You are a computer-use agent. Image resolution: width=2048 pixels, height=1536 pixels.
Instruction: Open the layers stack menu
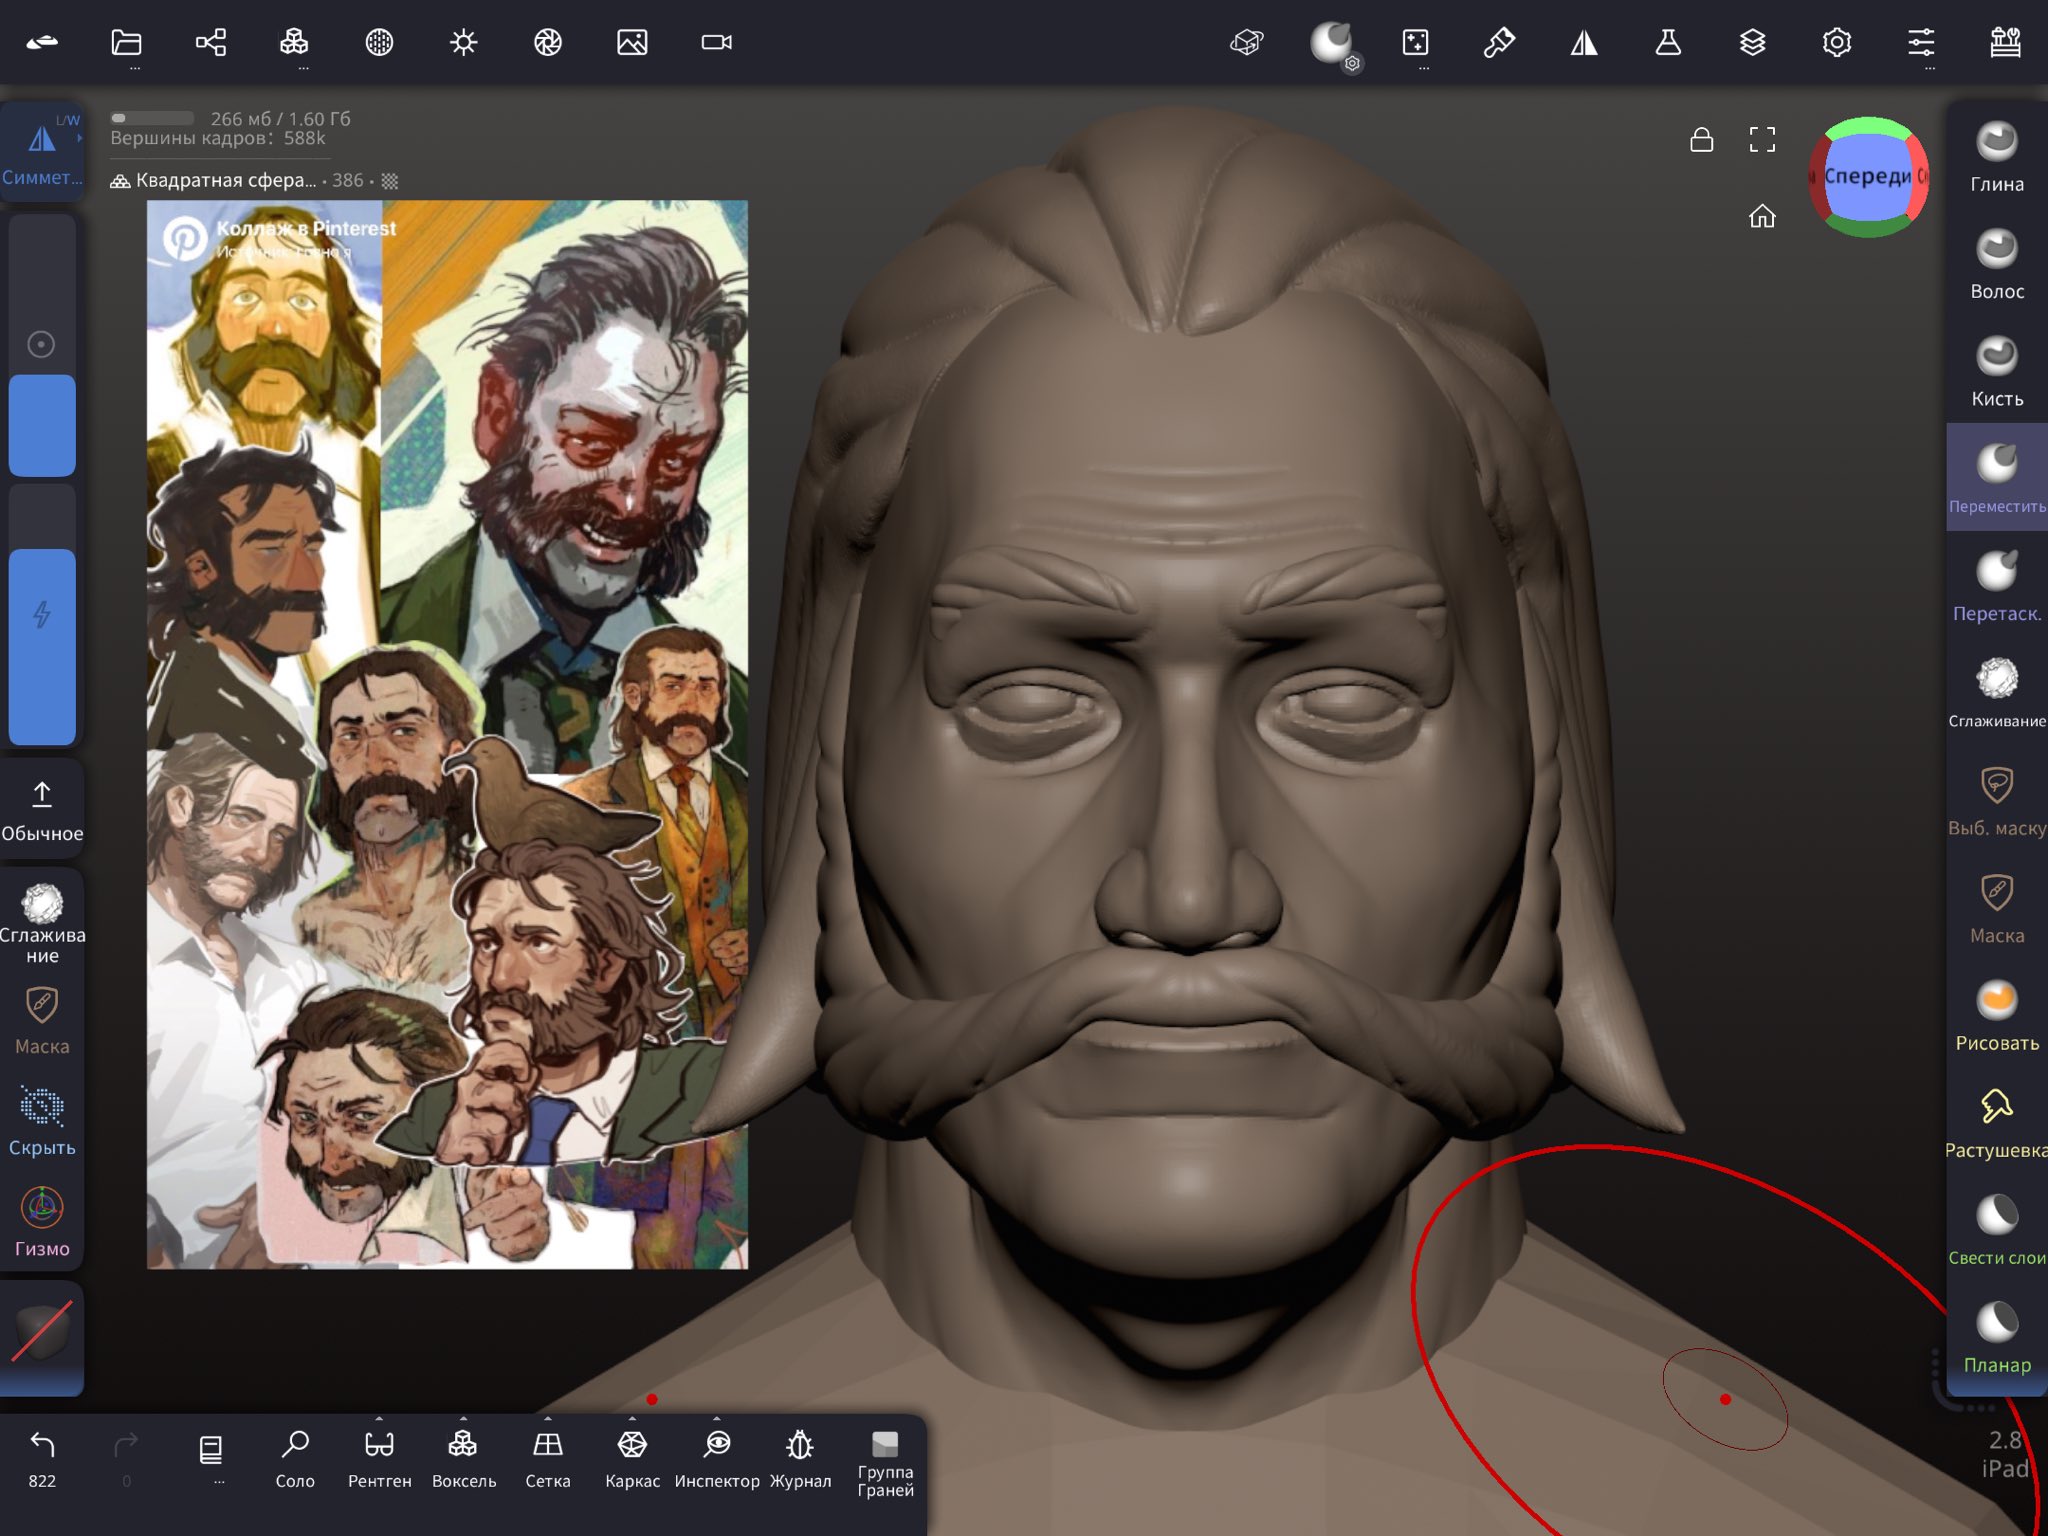pyautogui.click(x=1752, y=42)
